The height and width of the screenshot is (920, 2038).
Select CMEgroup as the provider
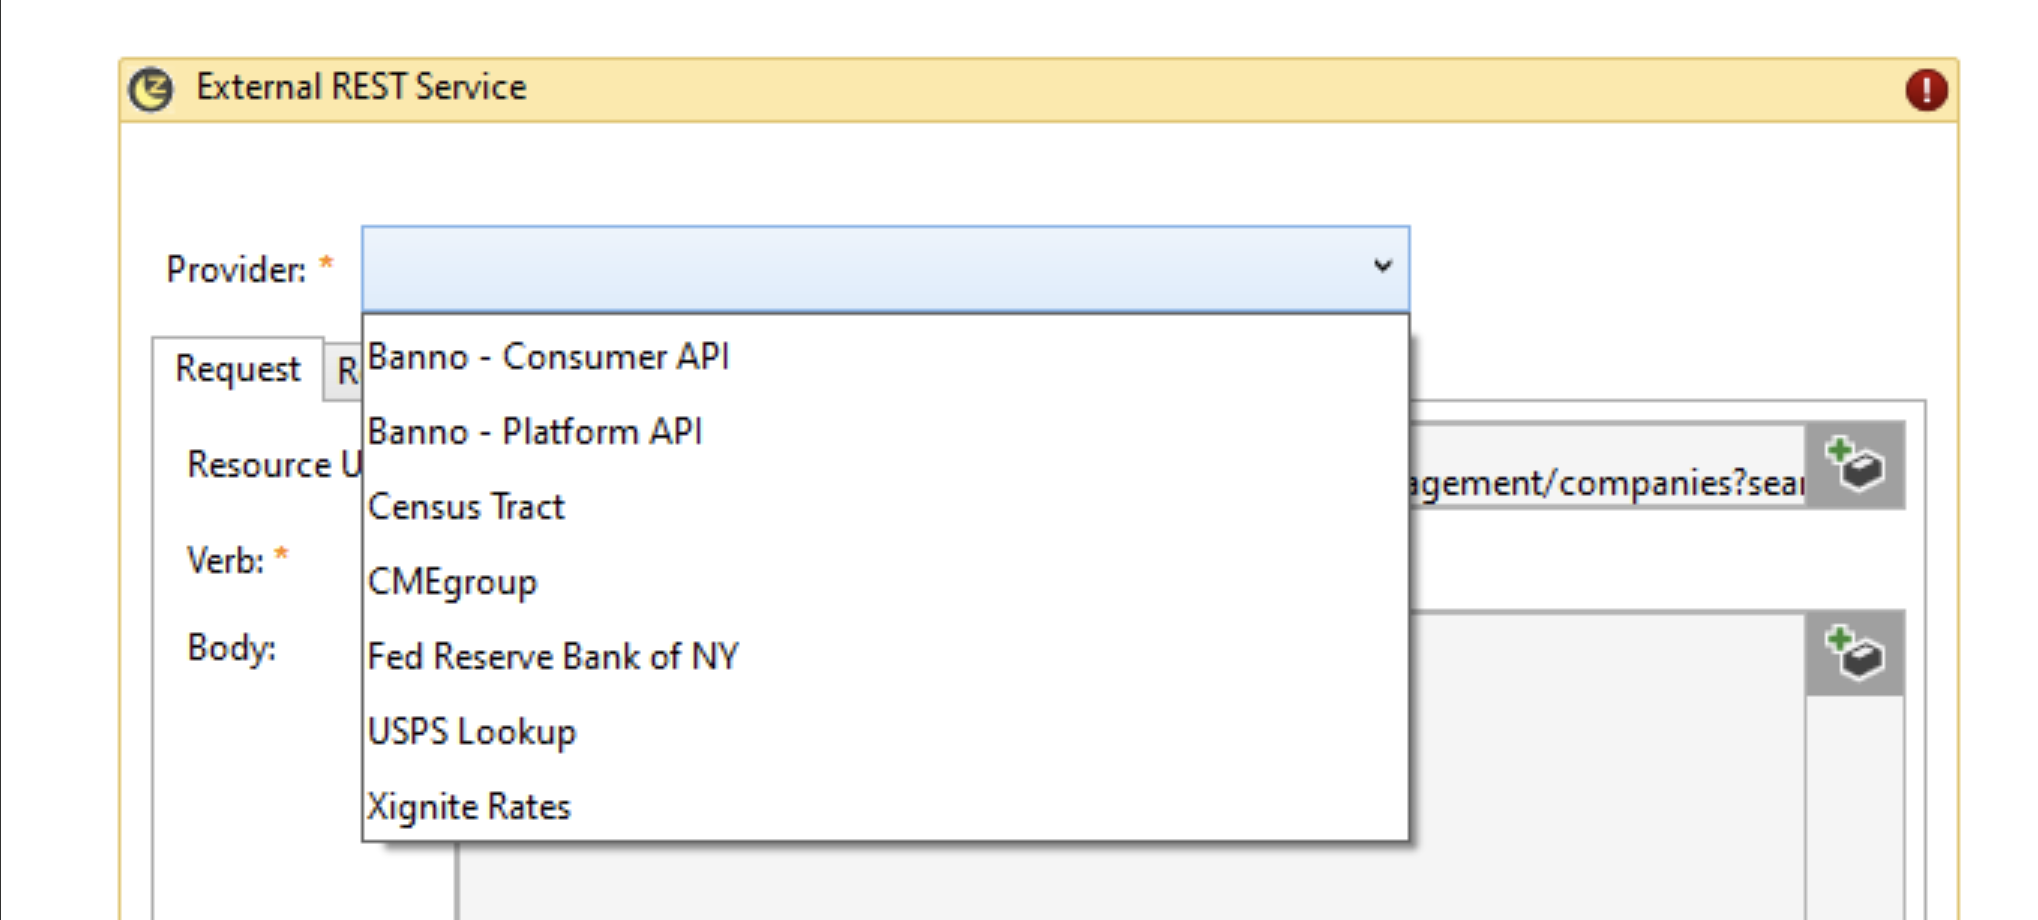pos(452,582)
